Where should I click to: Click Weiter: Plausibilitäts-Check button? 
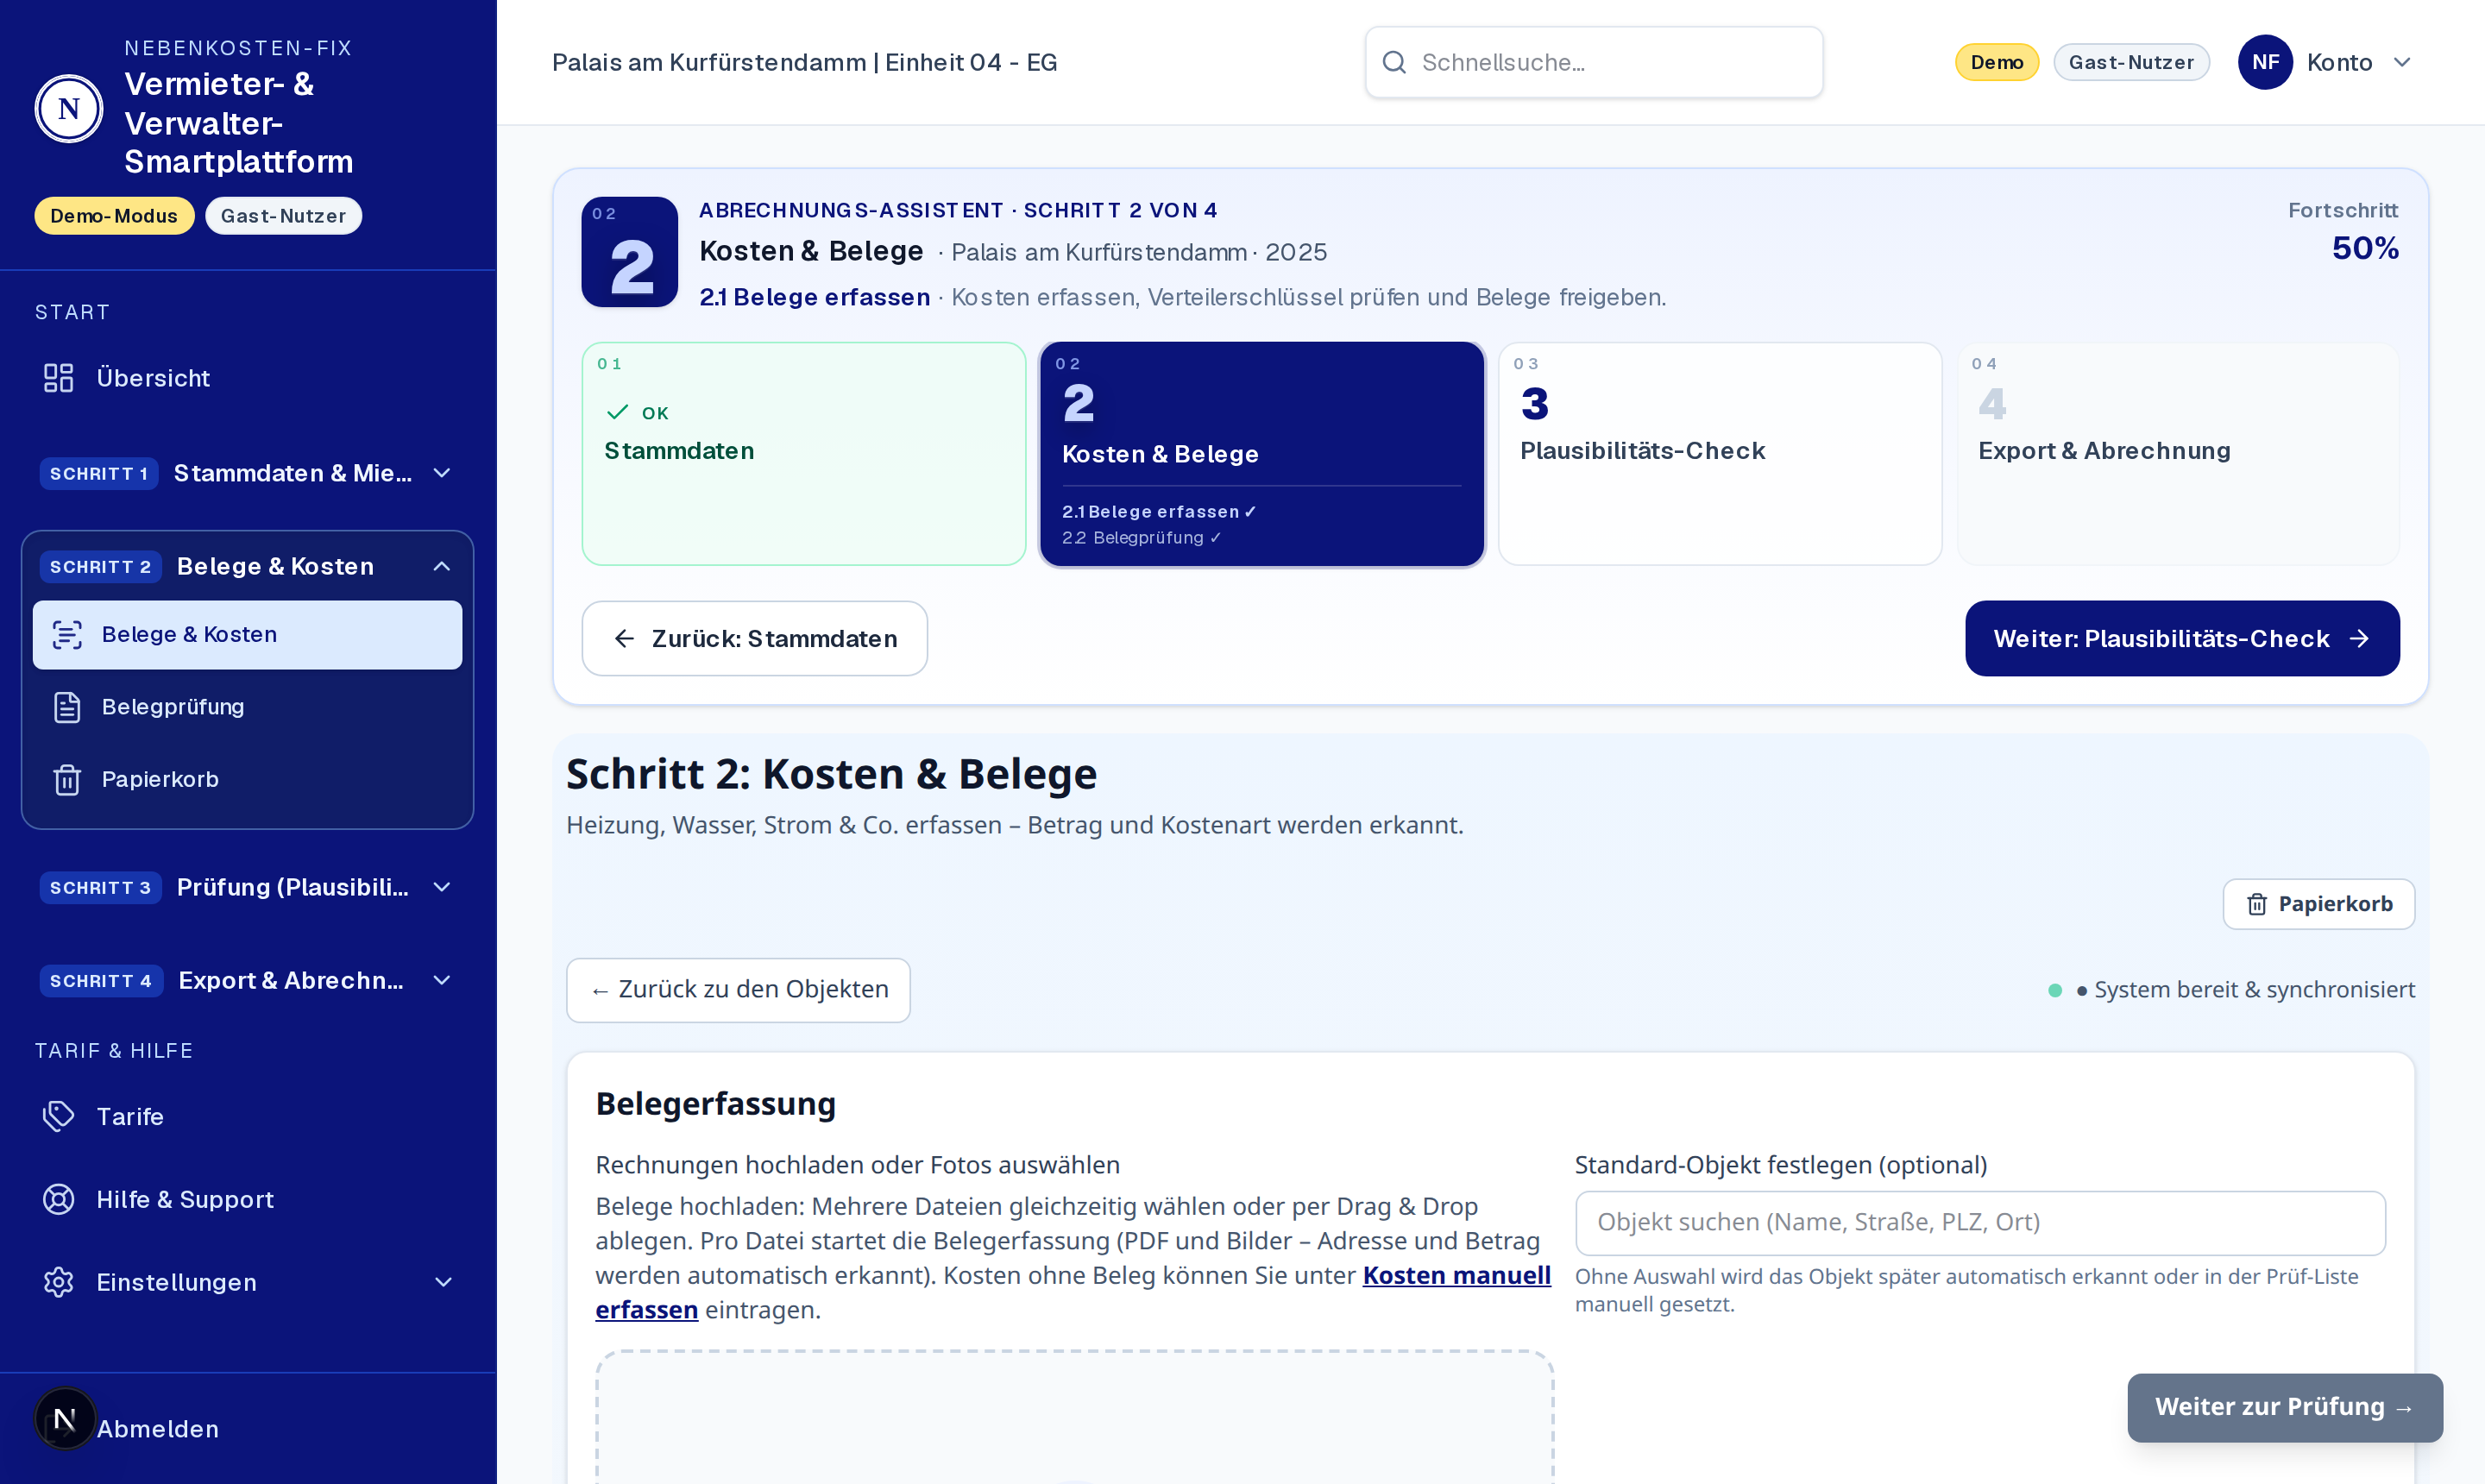pos(2181,638)
